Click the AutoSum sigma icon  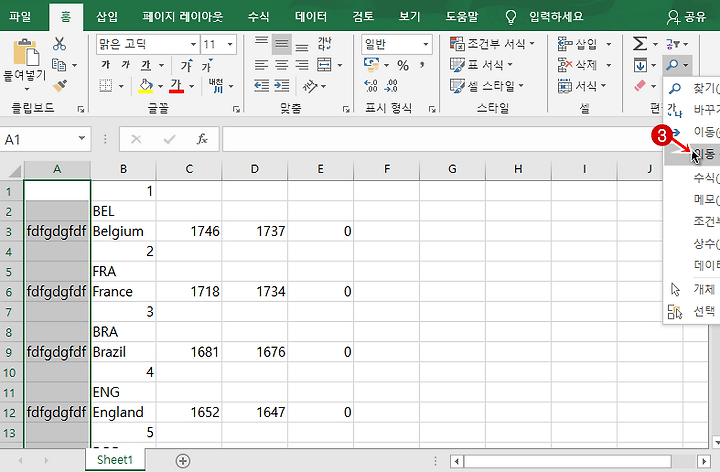pos(640,44)
